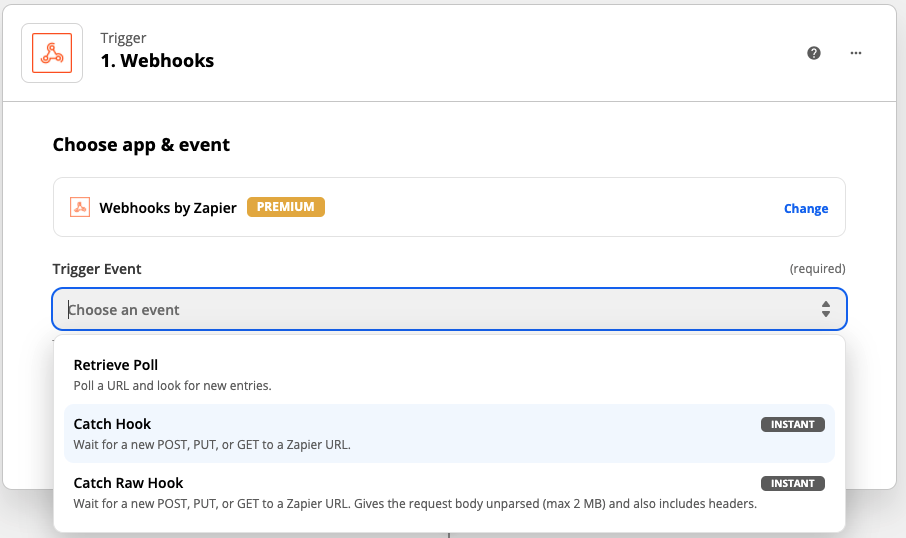This screenshot has width=906, height=538.
Task: Click the INSTANT badge next to Catch Raw Hook
Action: tap(792, 483)
